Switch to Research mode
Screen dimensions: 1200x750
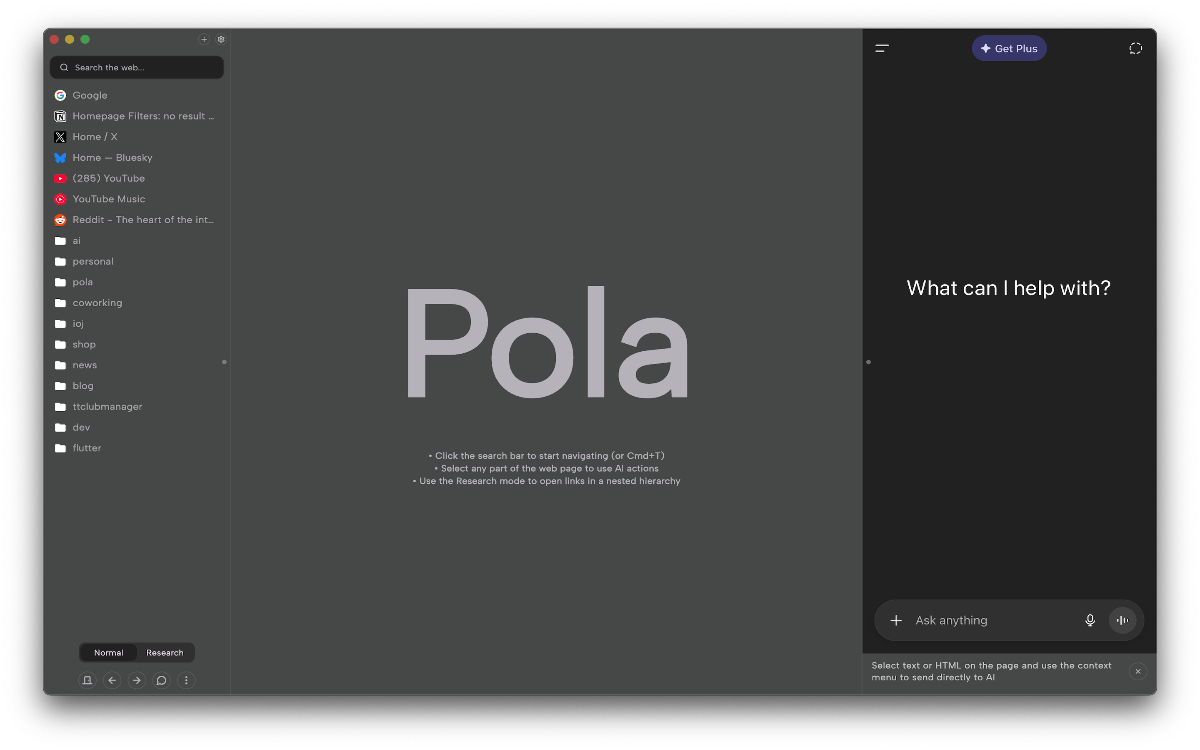point(165,653)
